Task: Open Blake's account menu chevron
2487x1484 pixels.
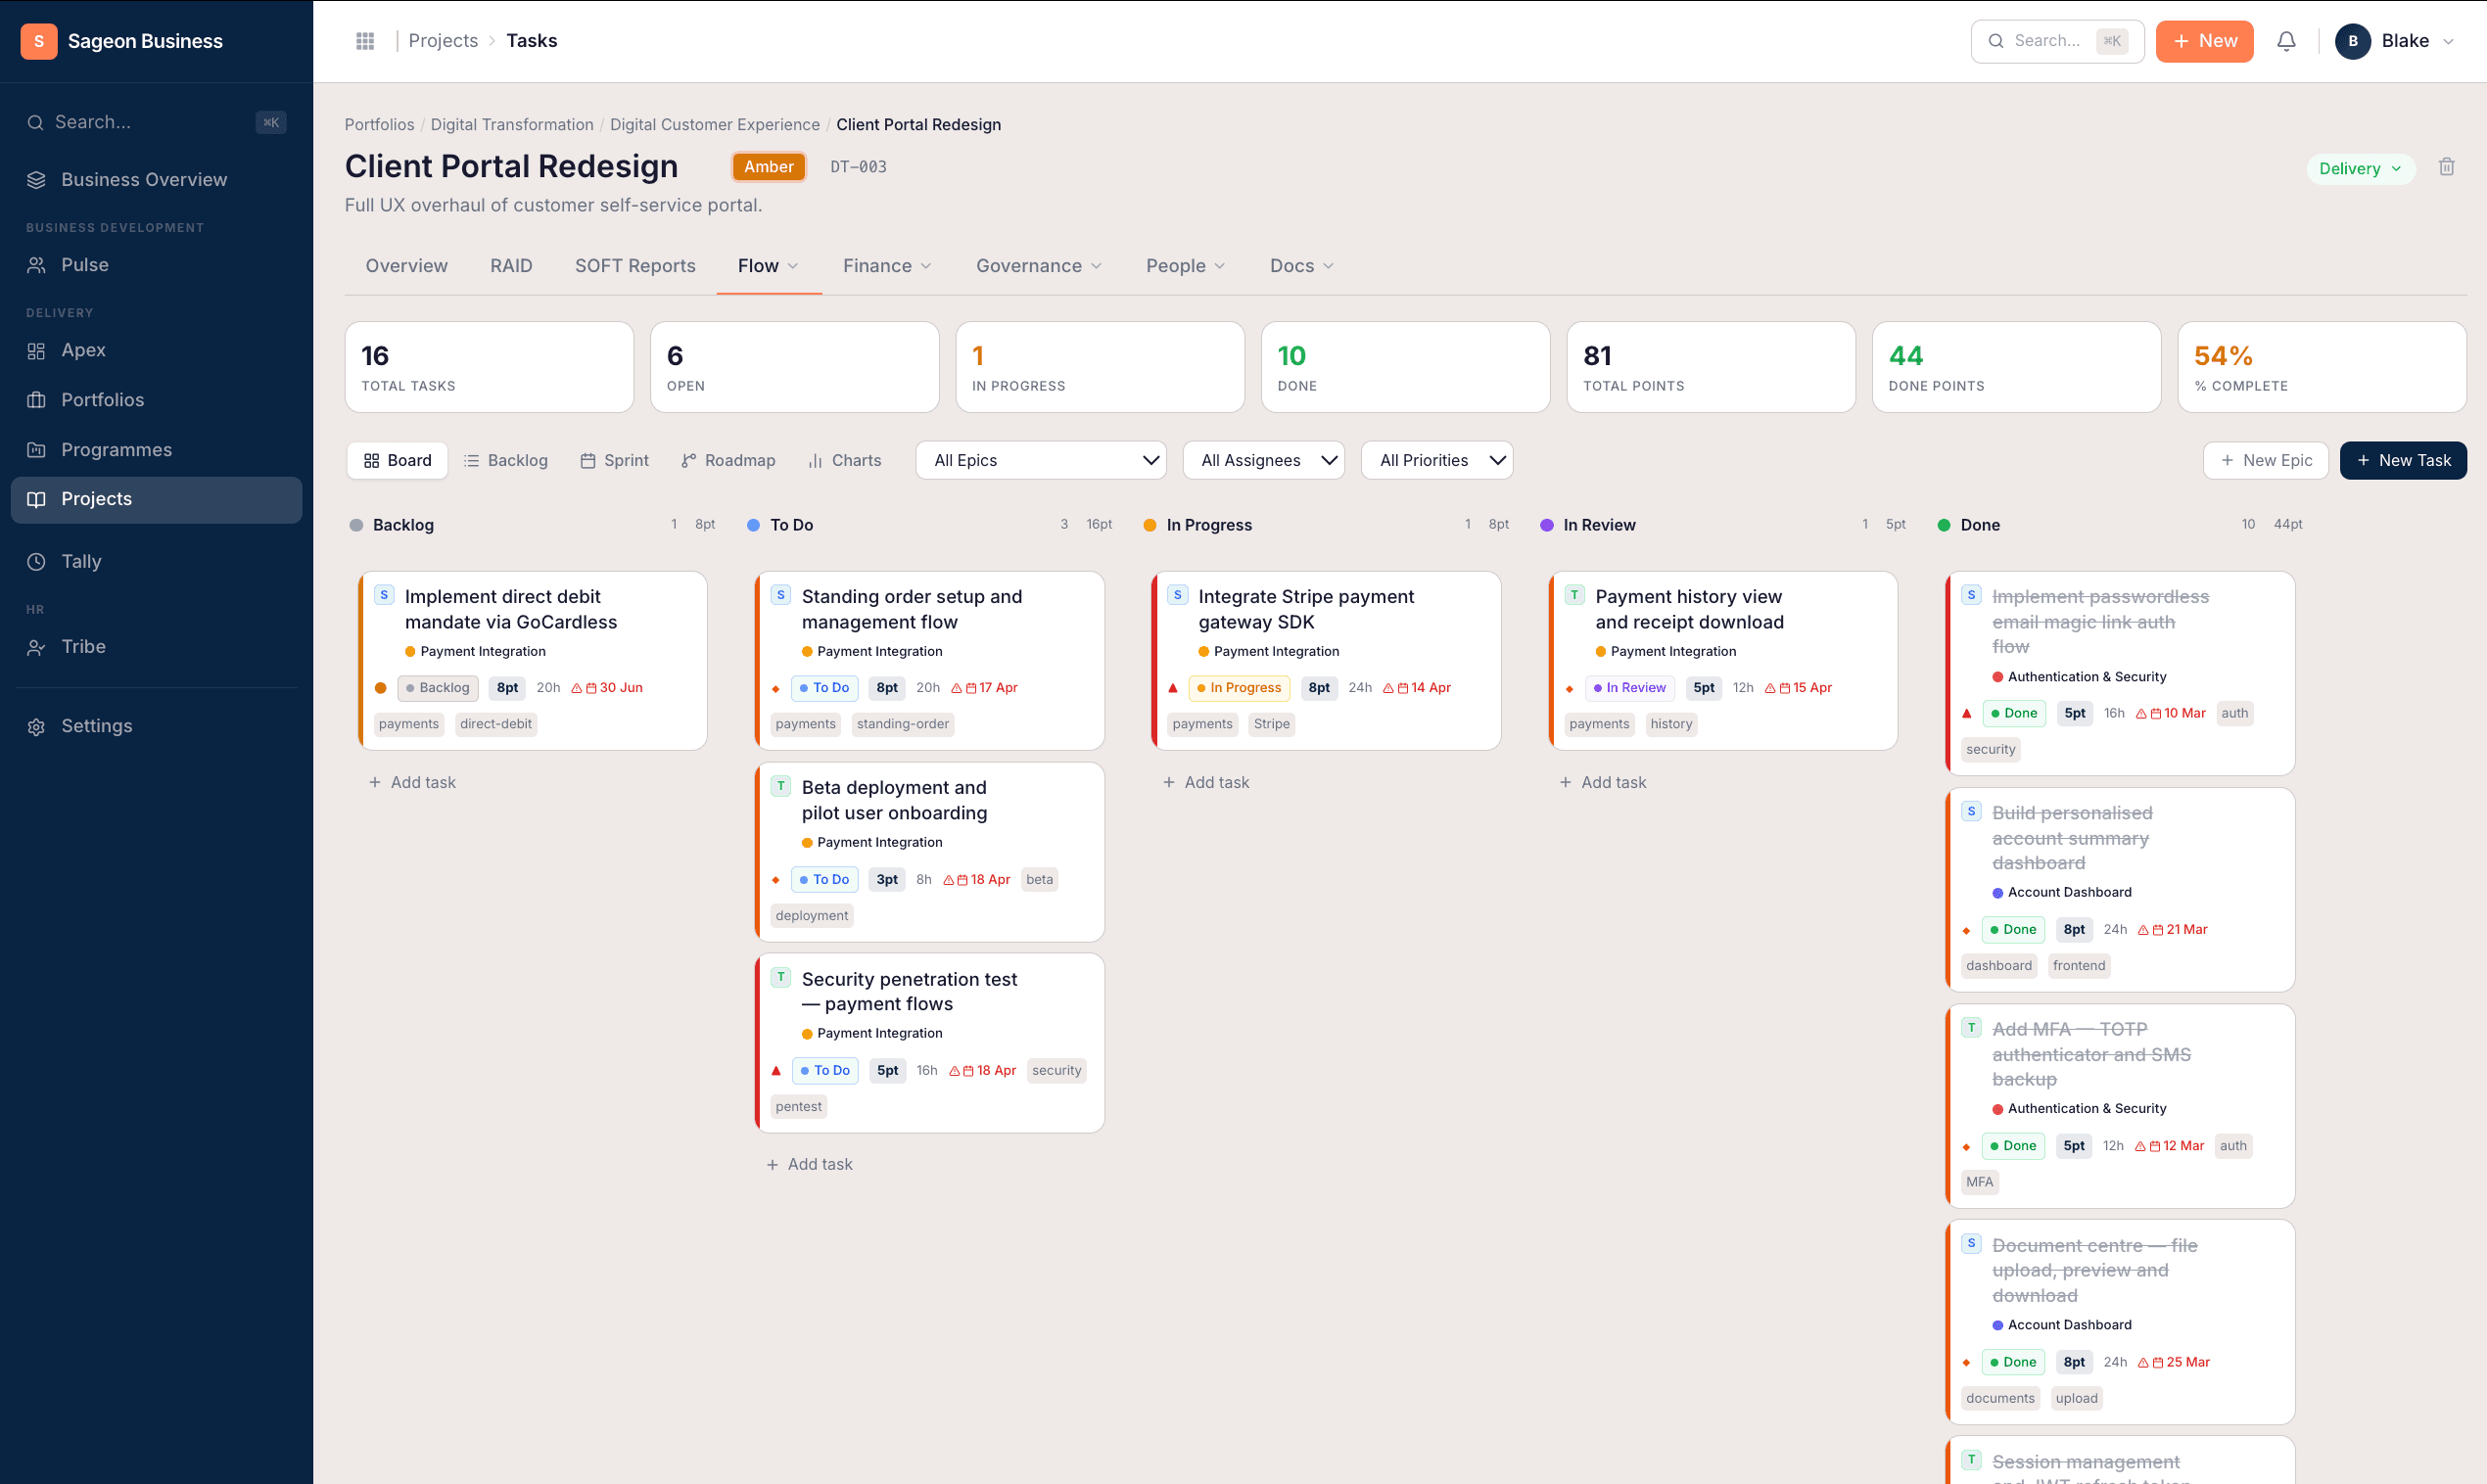Action: click(x=2449, y=42)
